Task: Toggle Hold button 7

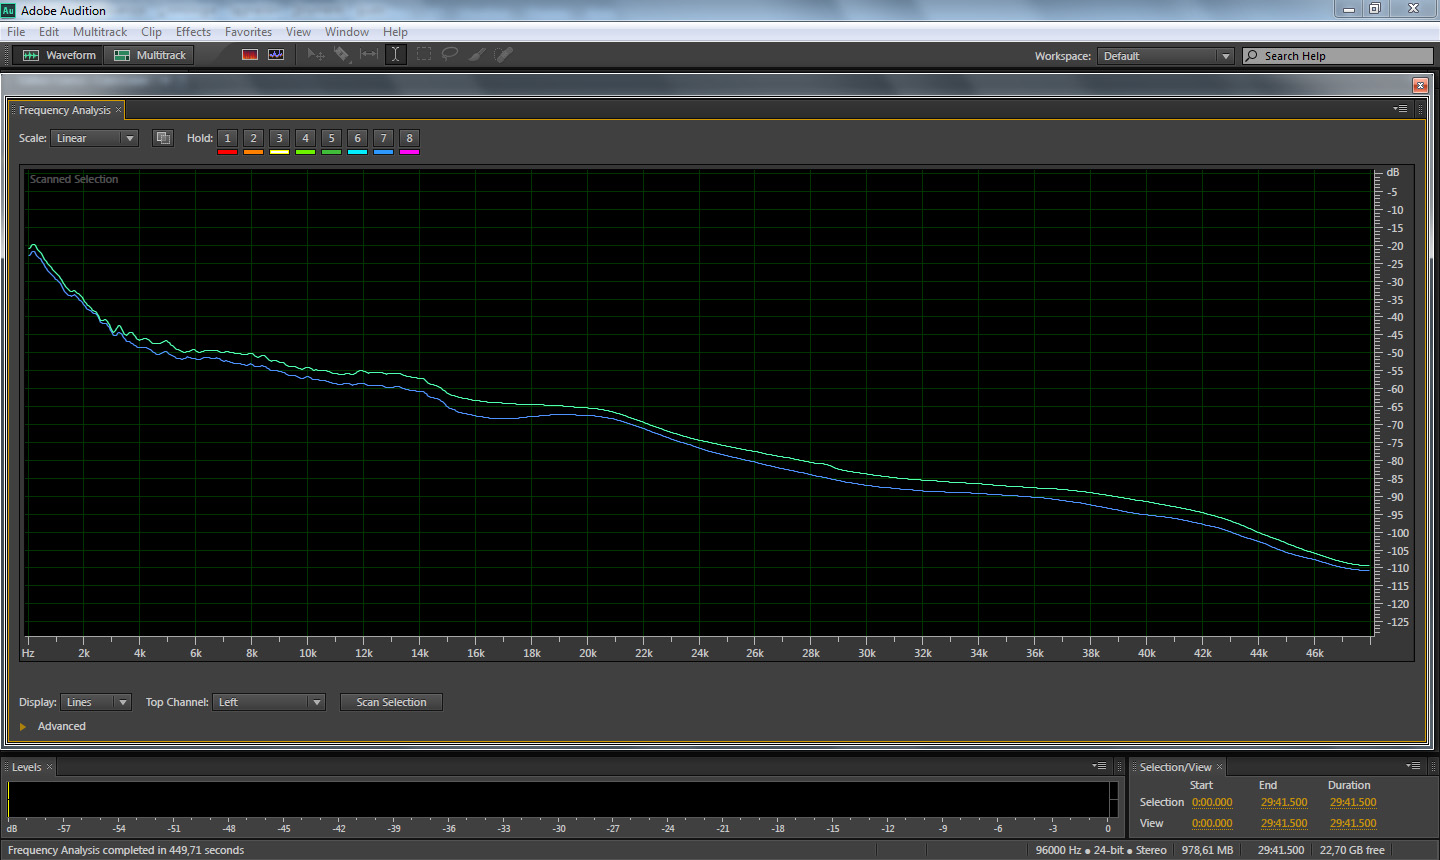Action: pyautogui.click(x=383, y=138)
